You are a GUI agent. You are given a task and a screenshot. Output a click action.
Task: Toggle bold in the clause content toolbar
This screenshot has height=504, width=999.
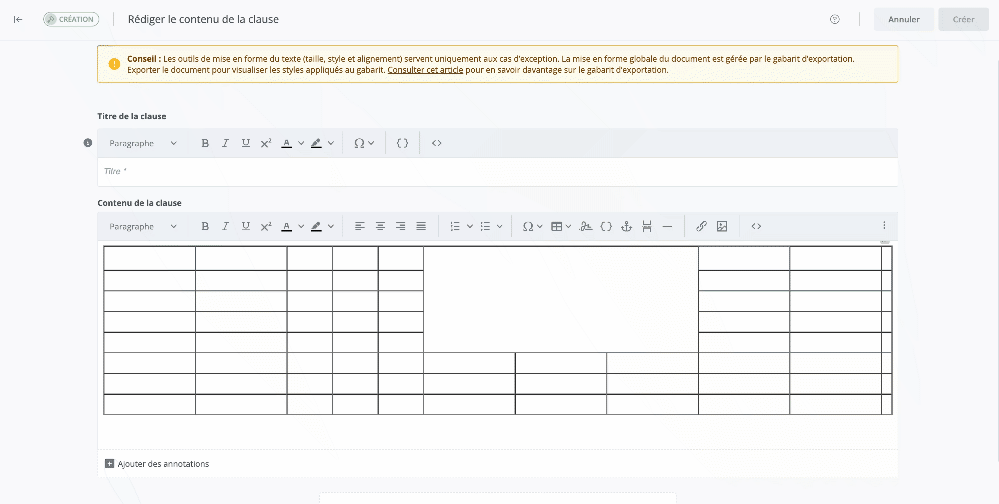[205, 226]
